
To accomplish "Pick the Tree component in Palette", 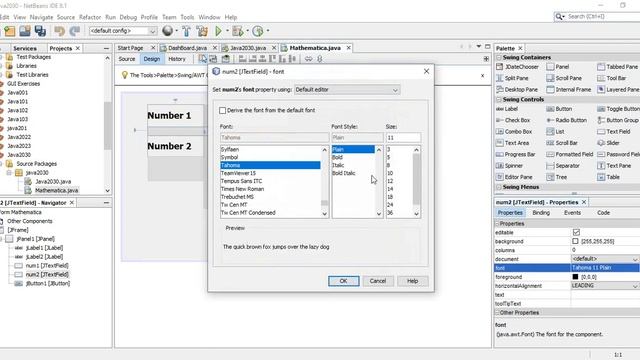I will click(557, 177).
